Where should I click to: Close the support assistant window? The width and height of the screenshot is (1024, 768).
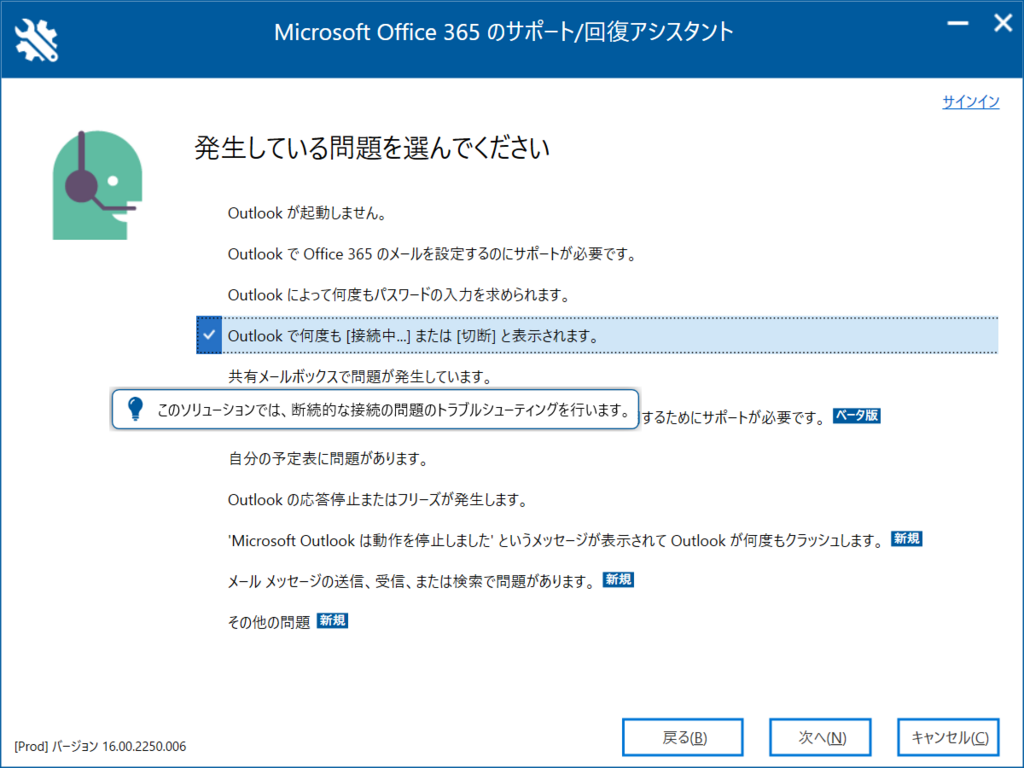click(x=1002, y=24)
